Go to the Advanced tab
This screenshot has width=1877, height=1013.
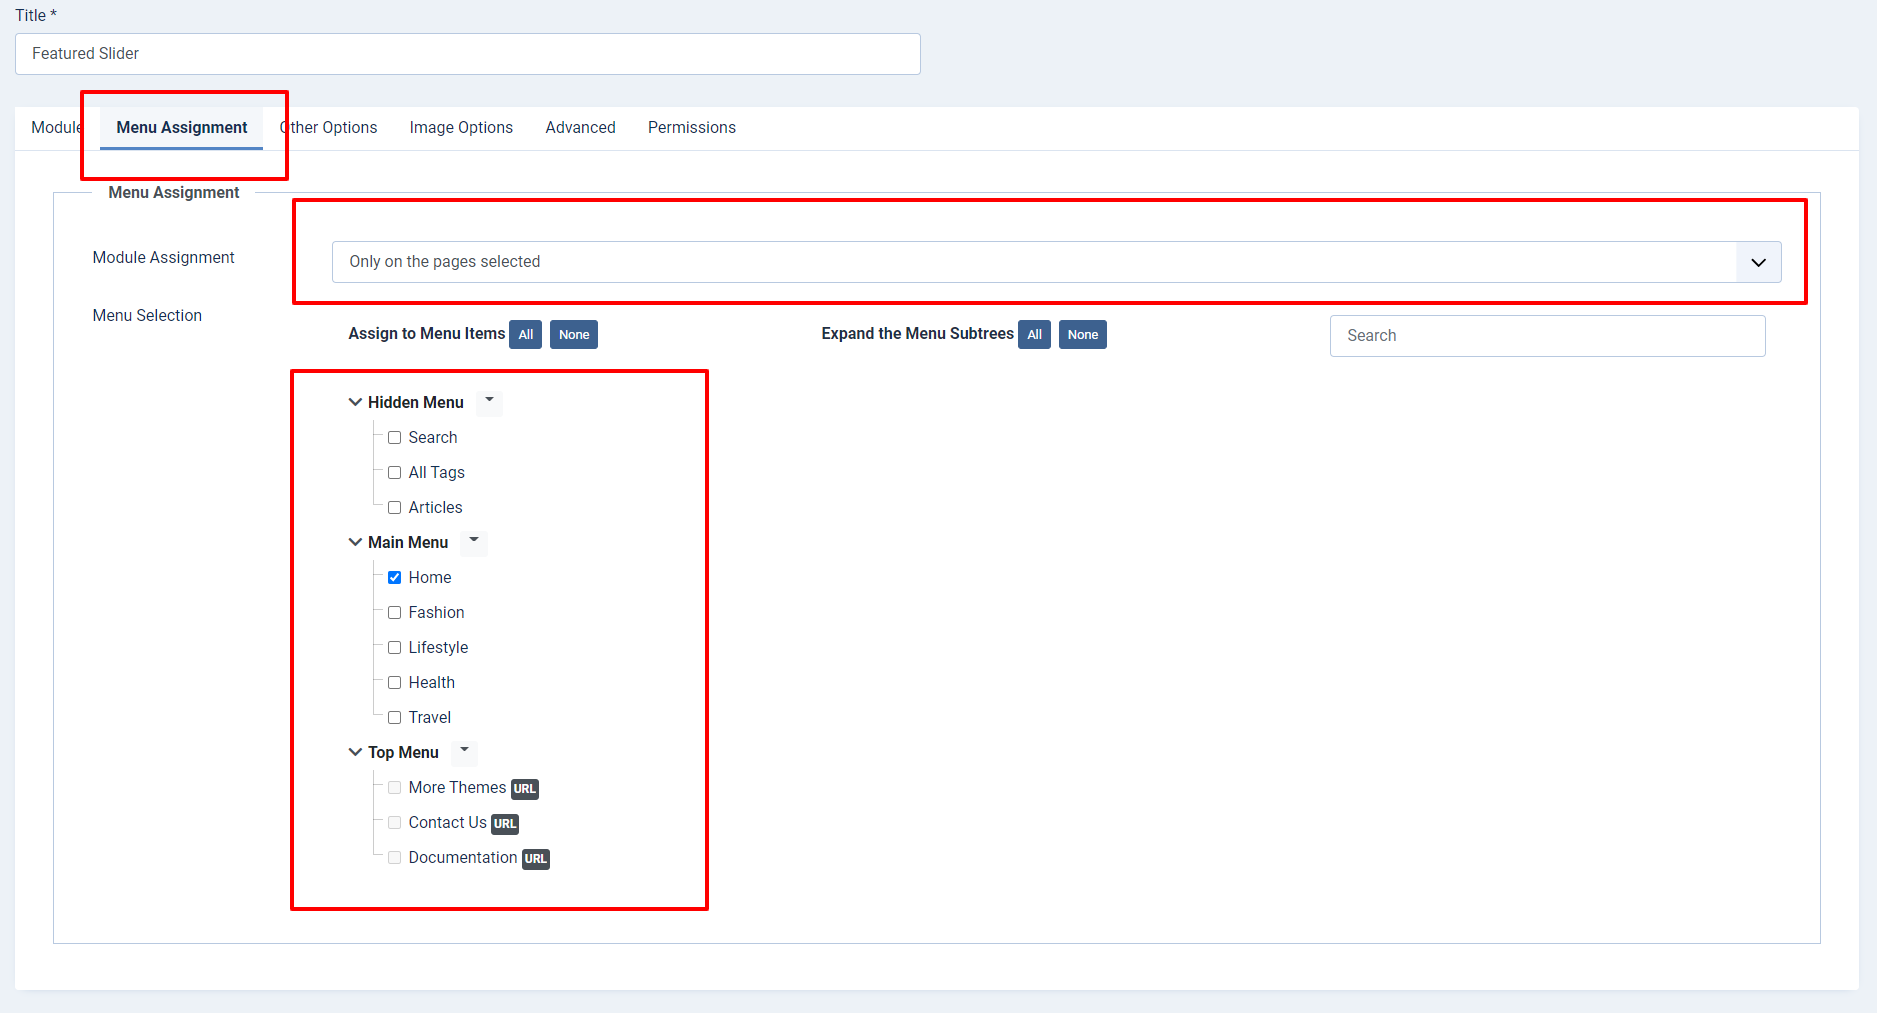pyautogui.click(x=580, y=128)
